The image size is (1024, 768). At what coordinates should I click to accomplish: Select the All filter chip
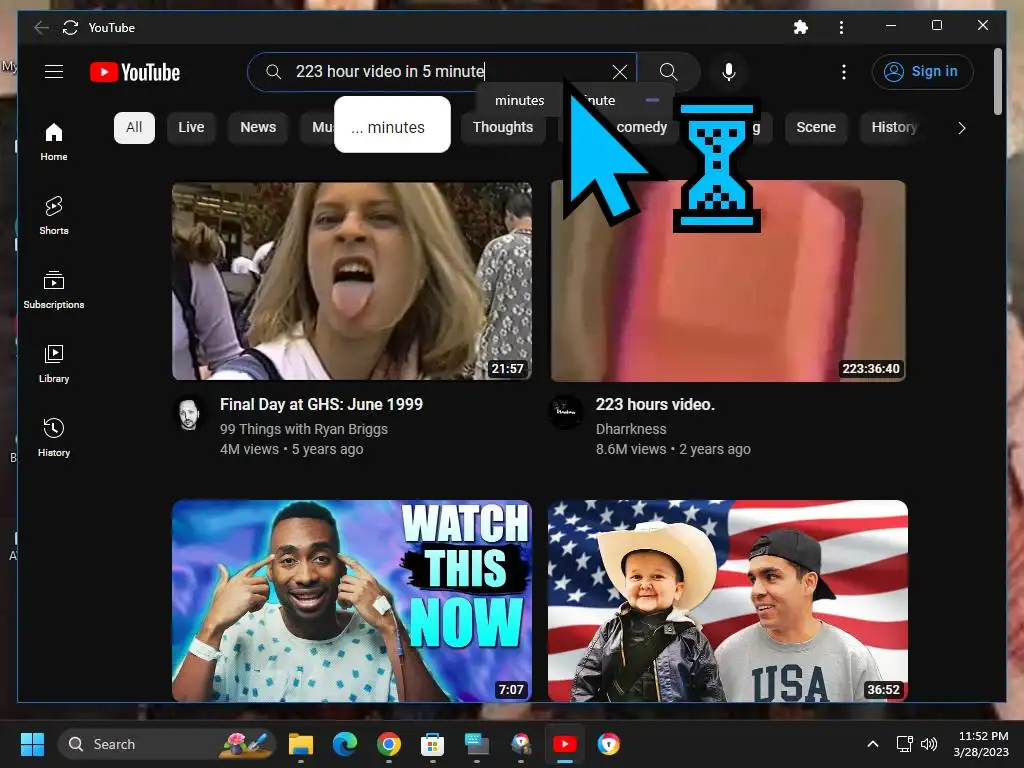tap(134, 127)
